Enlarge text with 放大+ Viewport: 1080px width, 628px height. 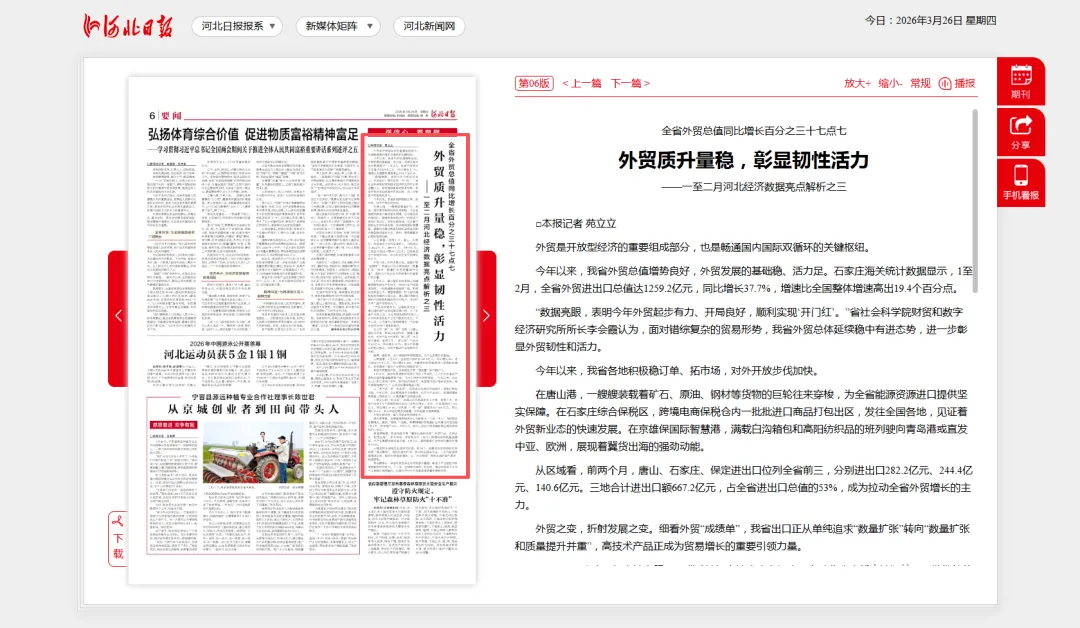tap(858, 83)
